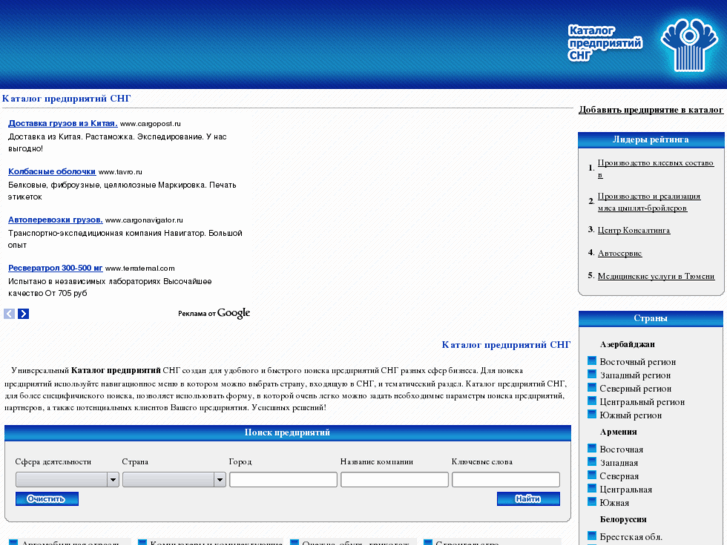Go to previous ads with the left arrow

[x=9, y=314]
